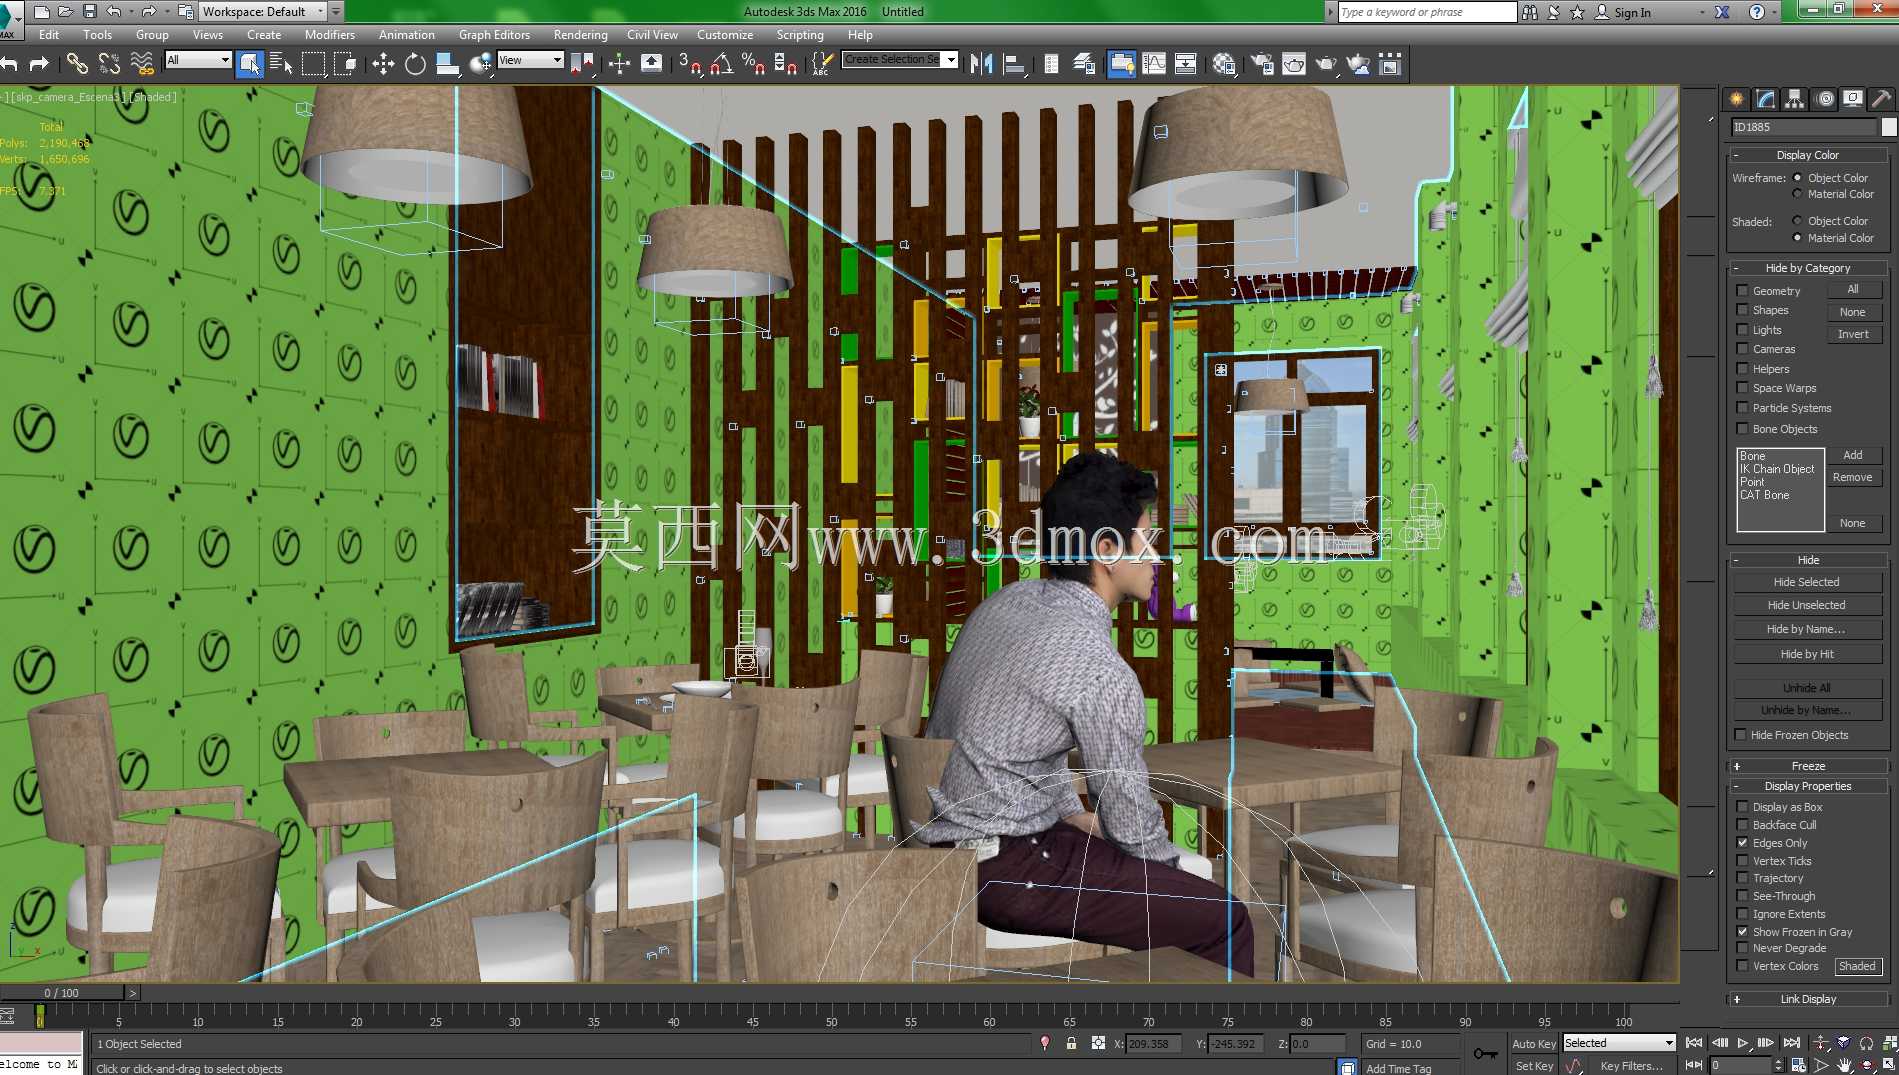Click the Undo arrow in main toolbar

pyautogui.click(x=10, y=64)
